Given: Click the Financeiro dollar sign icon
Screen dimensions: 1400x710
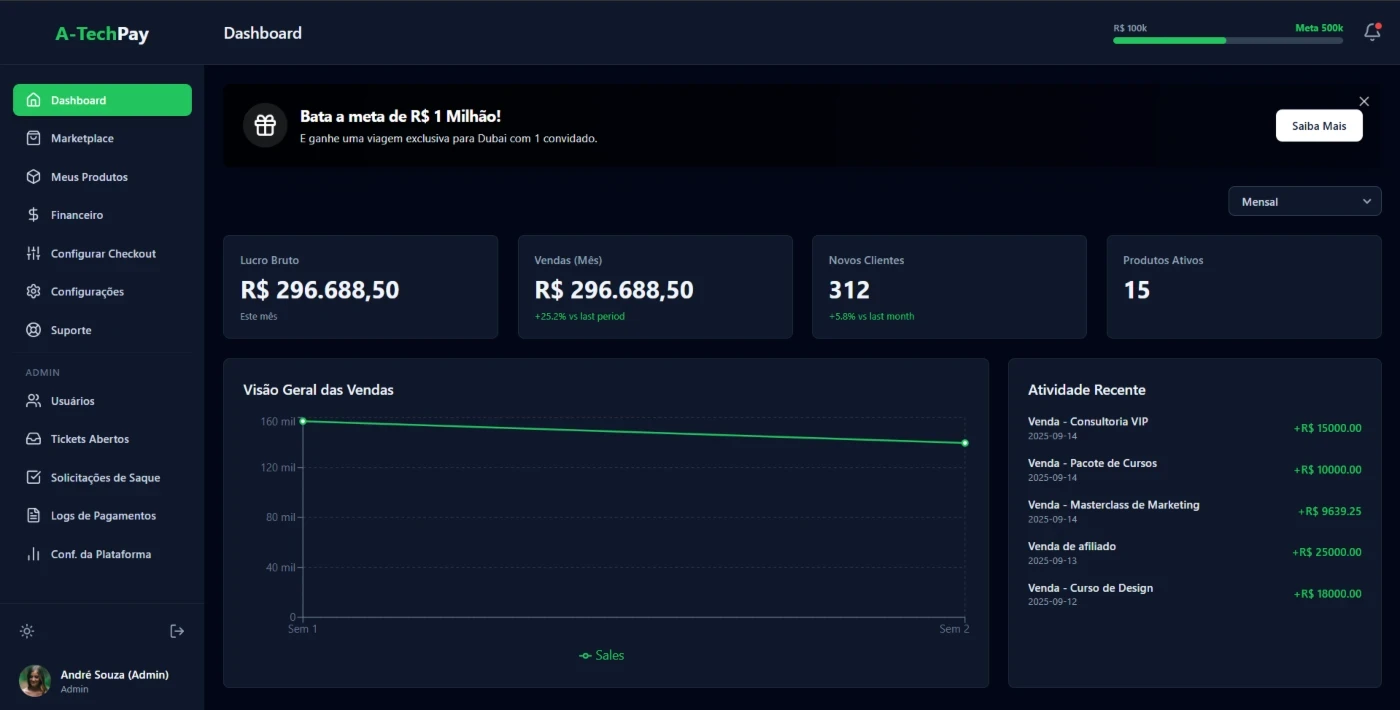Looking at the screenshot, I should point(33,215).
